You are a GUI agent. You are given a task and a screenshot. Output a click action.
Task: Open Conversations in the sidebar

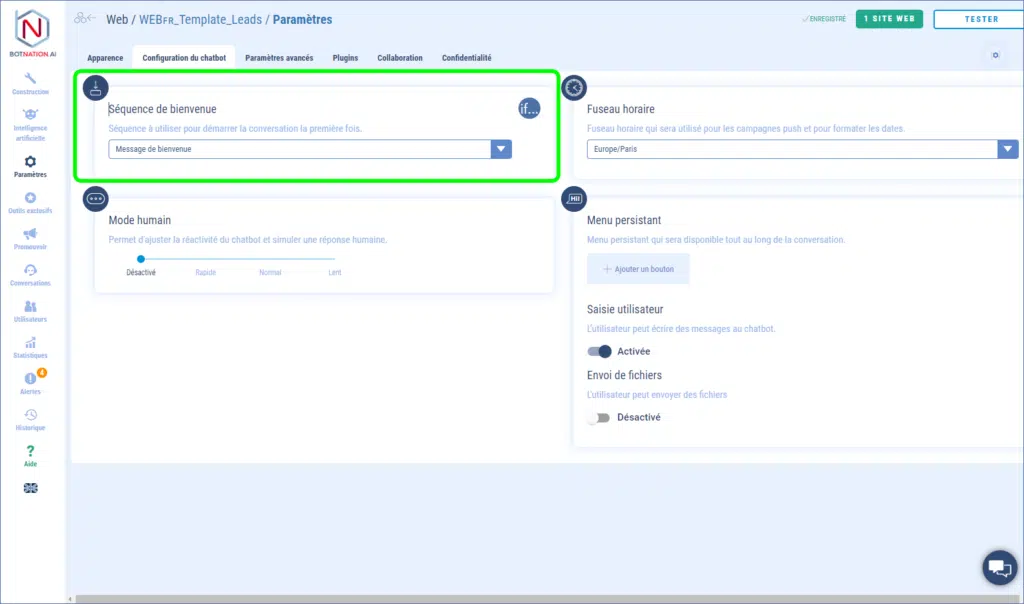click(30, 274)
